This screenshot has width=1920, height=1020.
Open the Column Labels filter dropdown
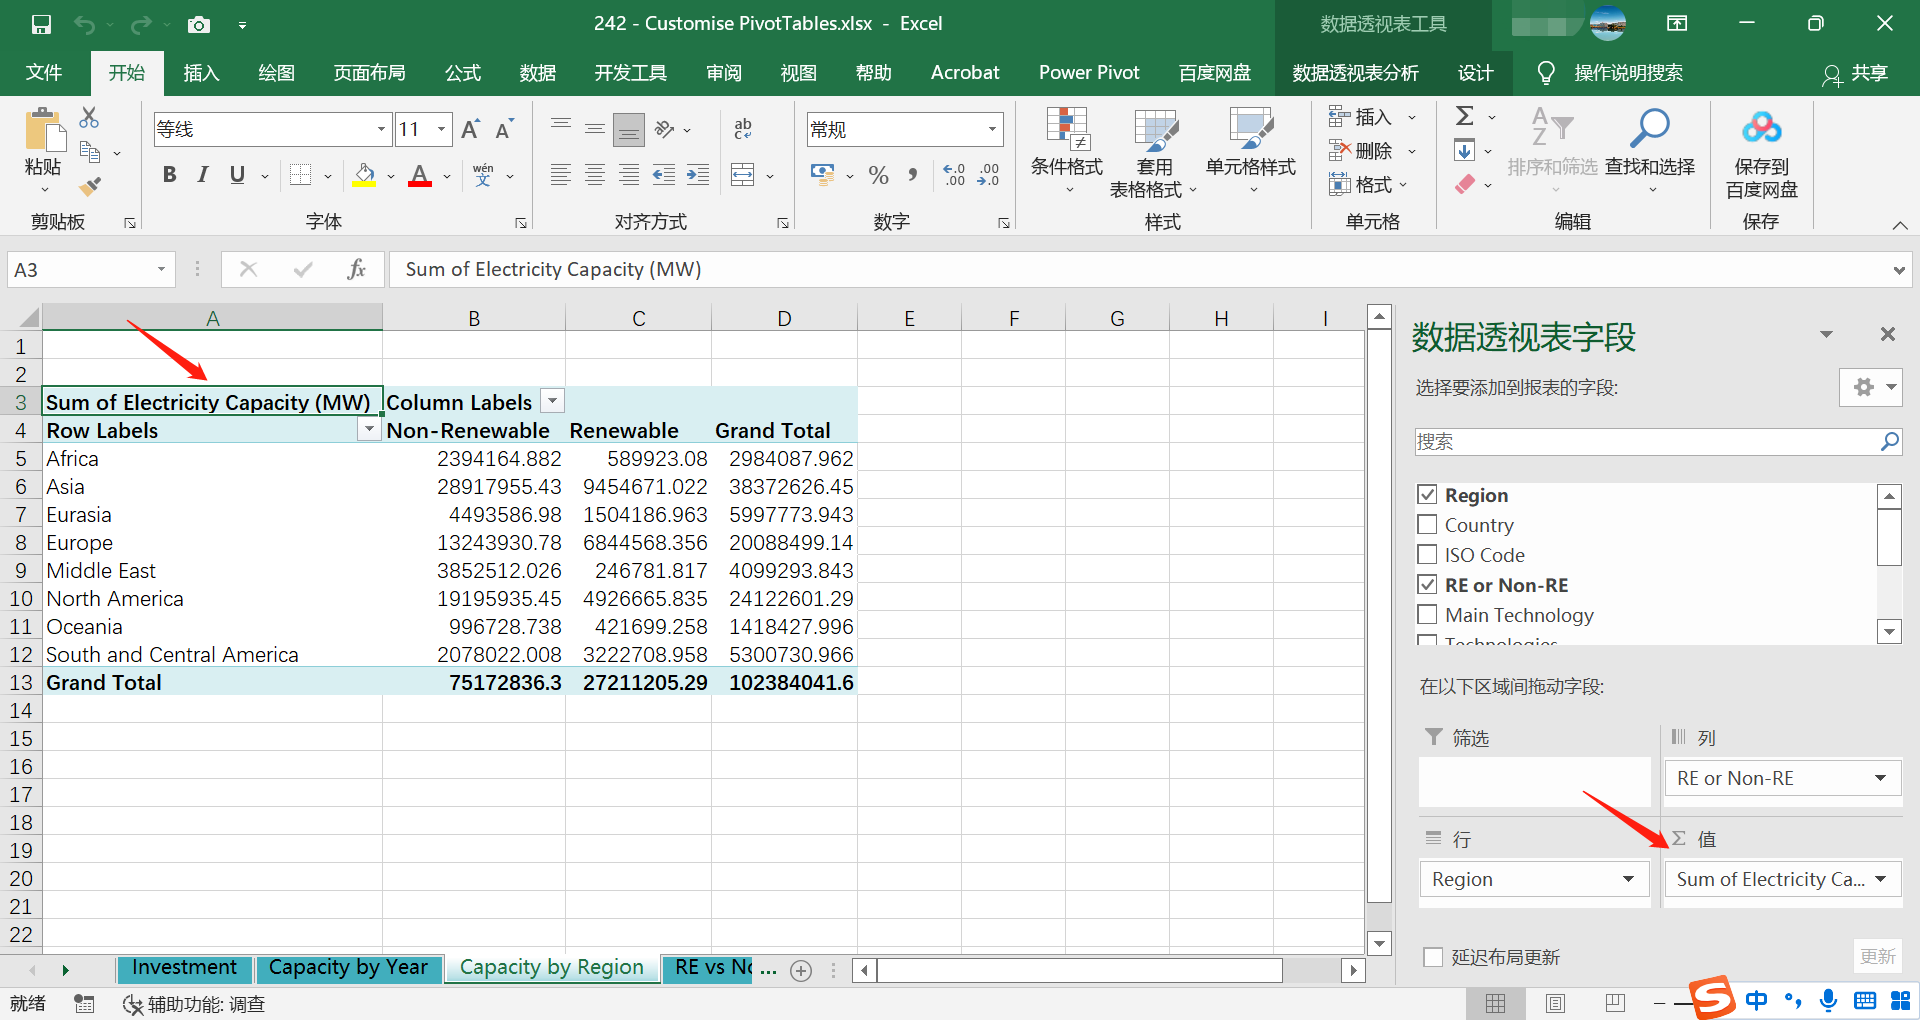[552, 401]
